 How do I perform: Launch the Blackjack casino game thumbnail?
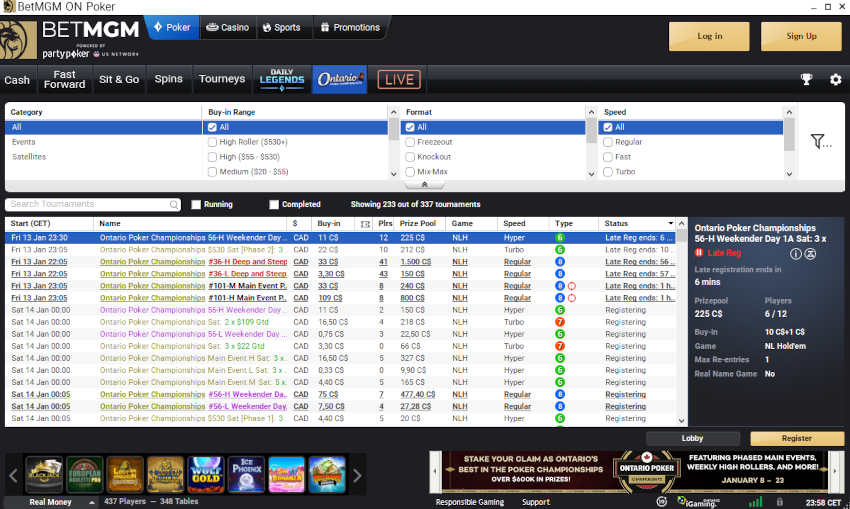(44, 474)
